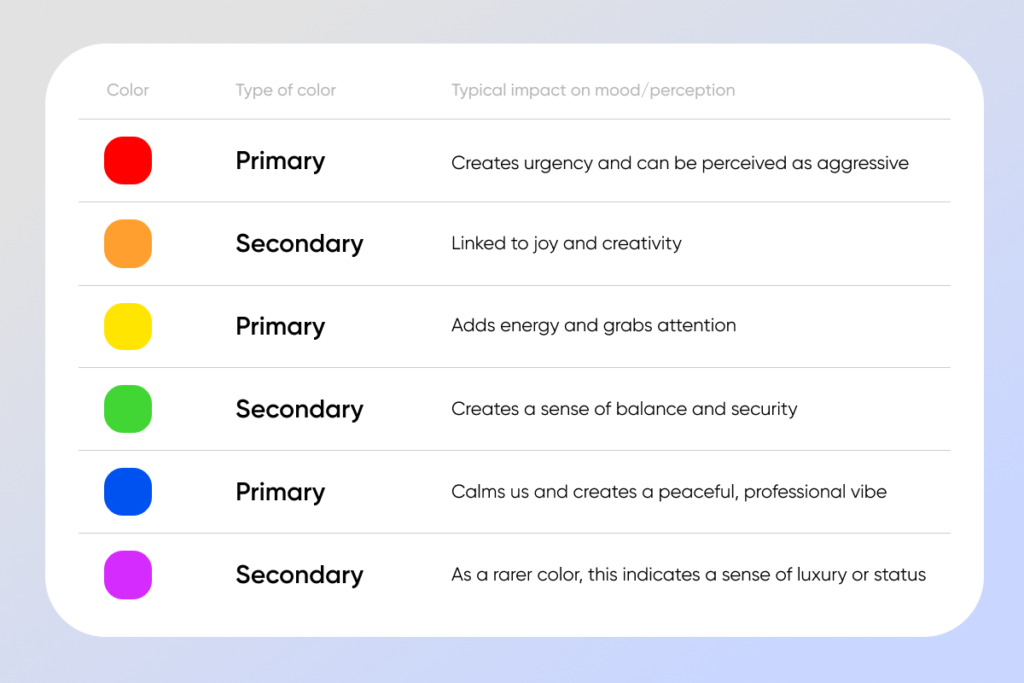Click the "Linked to joy and creativity" text

click(x=566, y=243)
